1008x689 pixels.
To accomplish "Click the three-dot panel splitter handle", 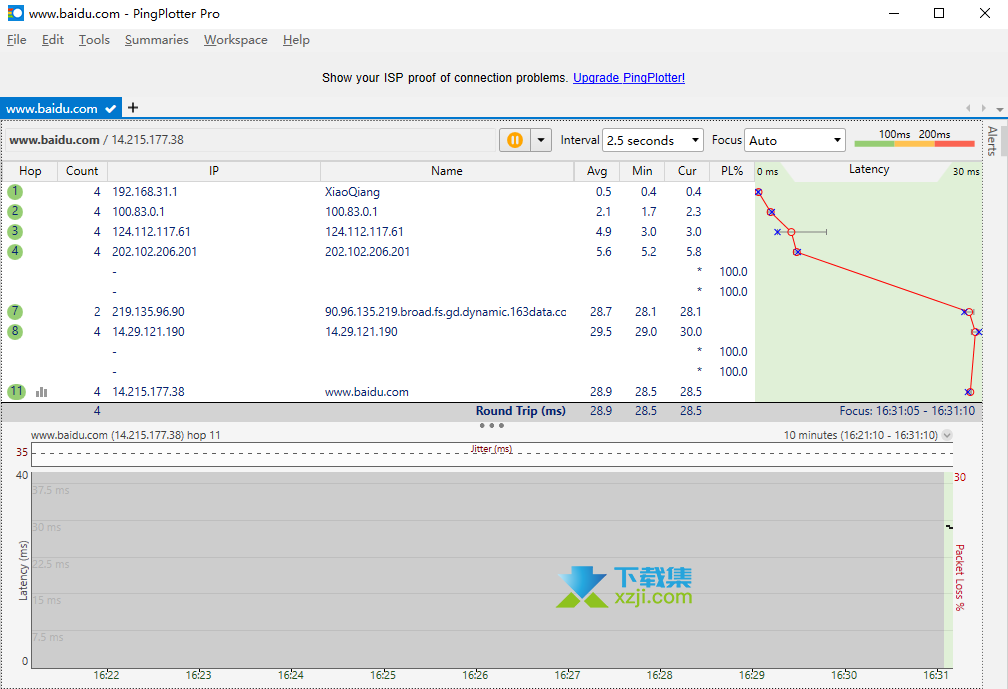I will (x=492, y=425).
